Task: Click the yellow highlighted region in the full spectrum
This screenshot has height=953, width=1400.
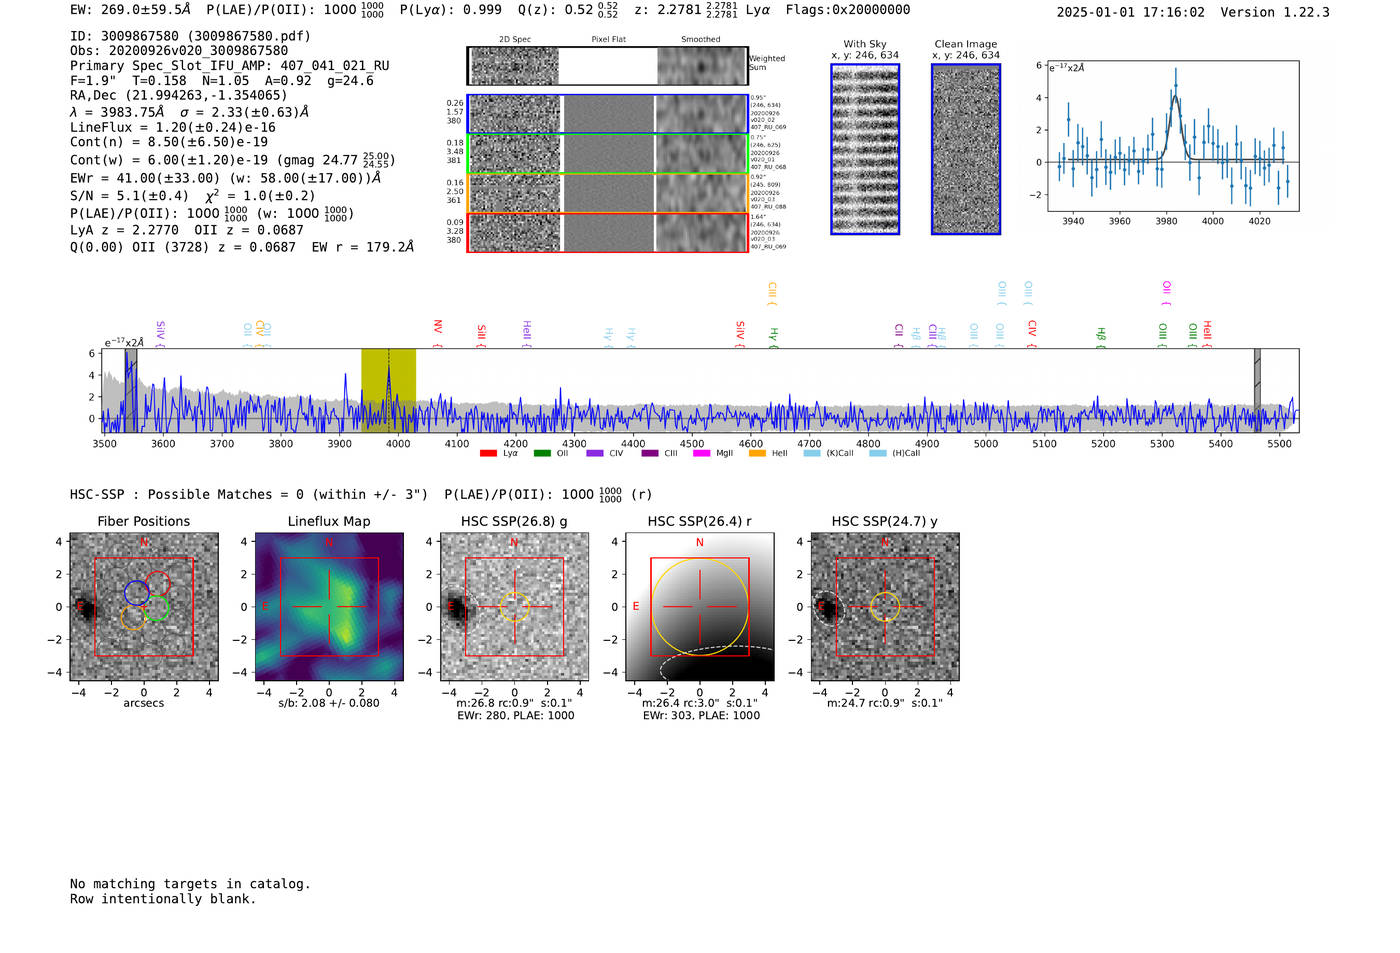Action: 388,390
